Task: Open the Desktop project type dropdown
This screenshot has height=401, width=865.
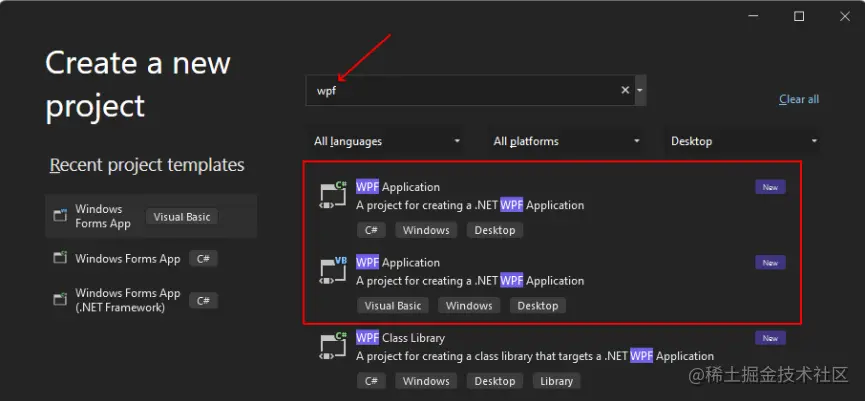Action: (744, 141)
